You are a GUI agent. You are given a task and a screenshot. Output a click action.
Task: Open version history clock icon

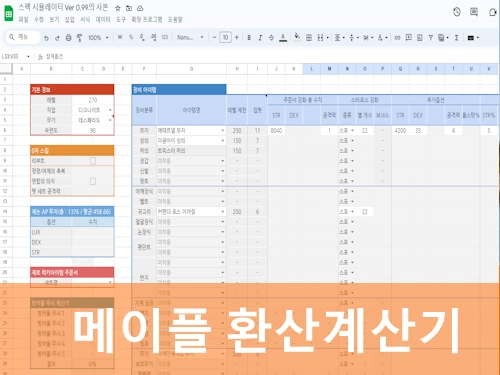457,12
